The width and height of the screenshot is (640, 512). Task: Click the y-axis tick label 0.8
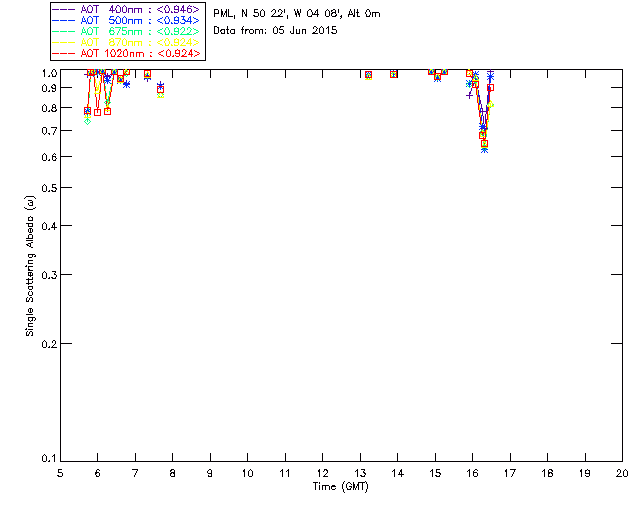point(49,108)
